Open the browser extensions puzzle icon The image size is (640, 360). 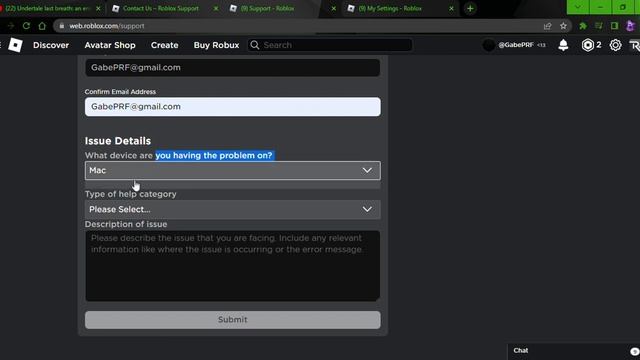click(583, 26)
